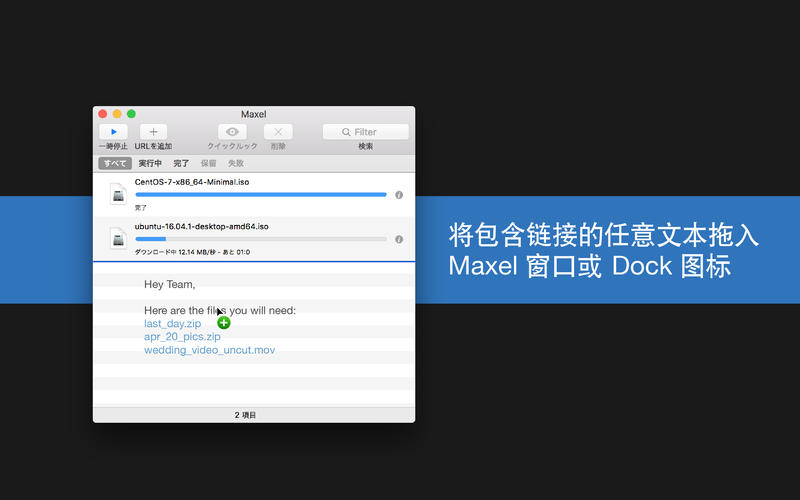Open the 保留 tab
Viewport: 800px width, 500px height.
coord(208,163)
